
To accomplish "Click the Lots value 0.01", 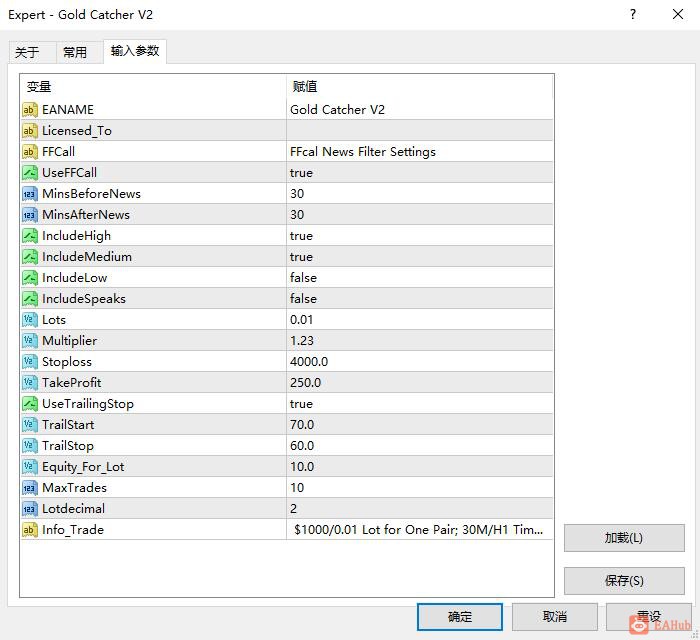I will tap(301, 320).
